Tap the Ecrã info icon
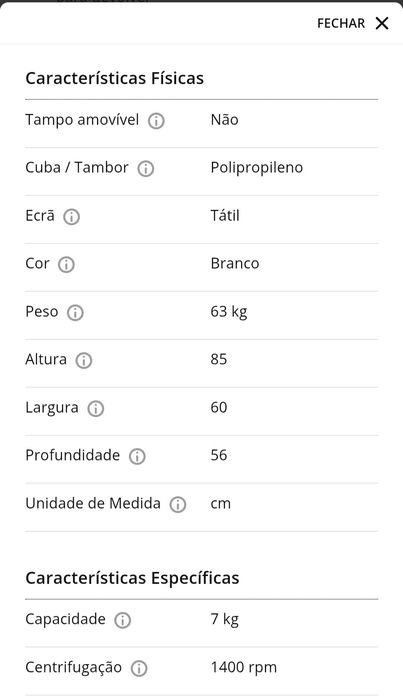Screen dimensions: 403x699 71,217
